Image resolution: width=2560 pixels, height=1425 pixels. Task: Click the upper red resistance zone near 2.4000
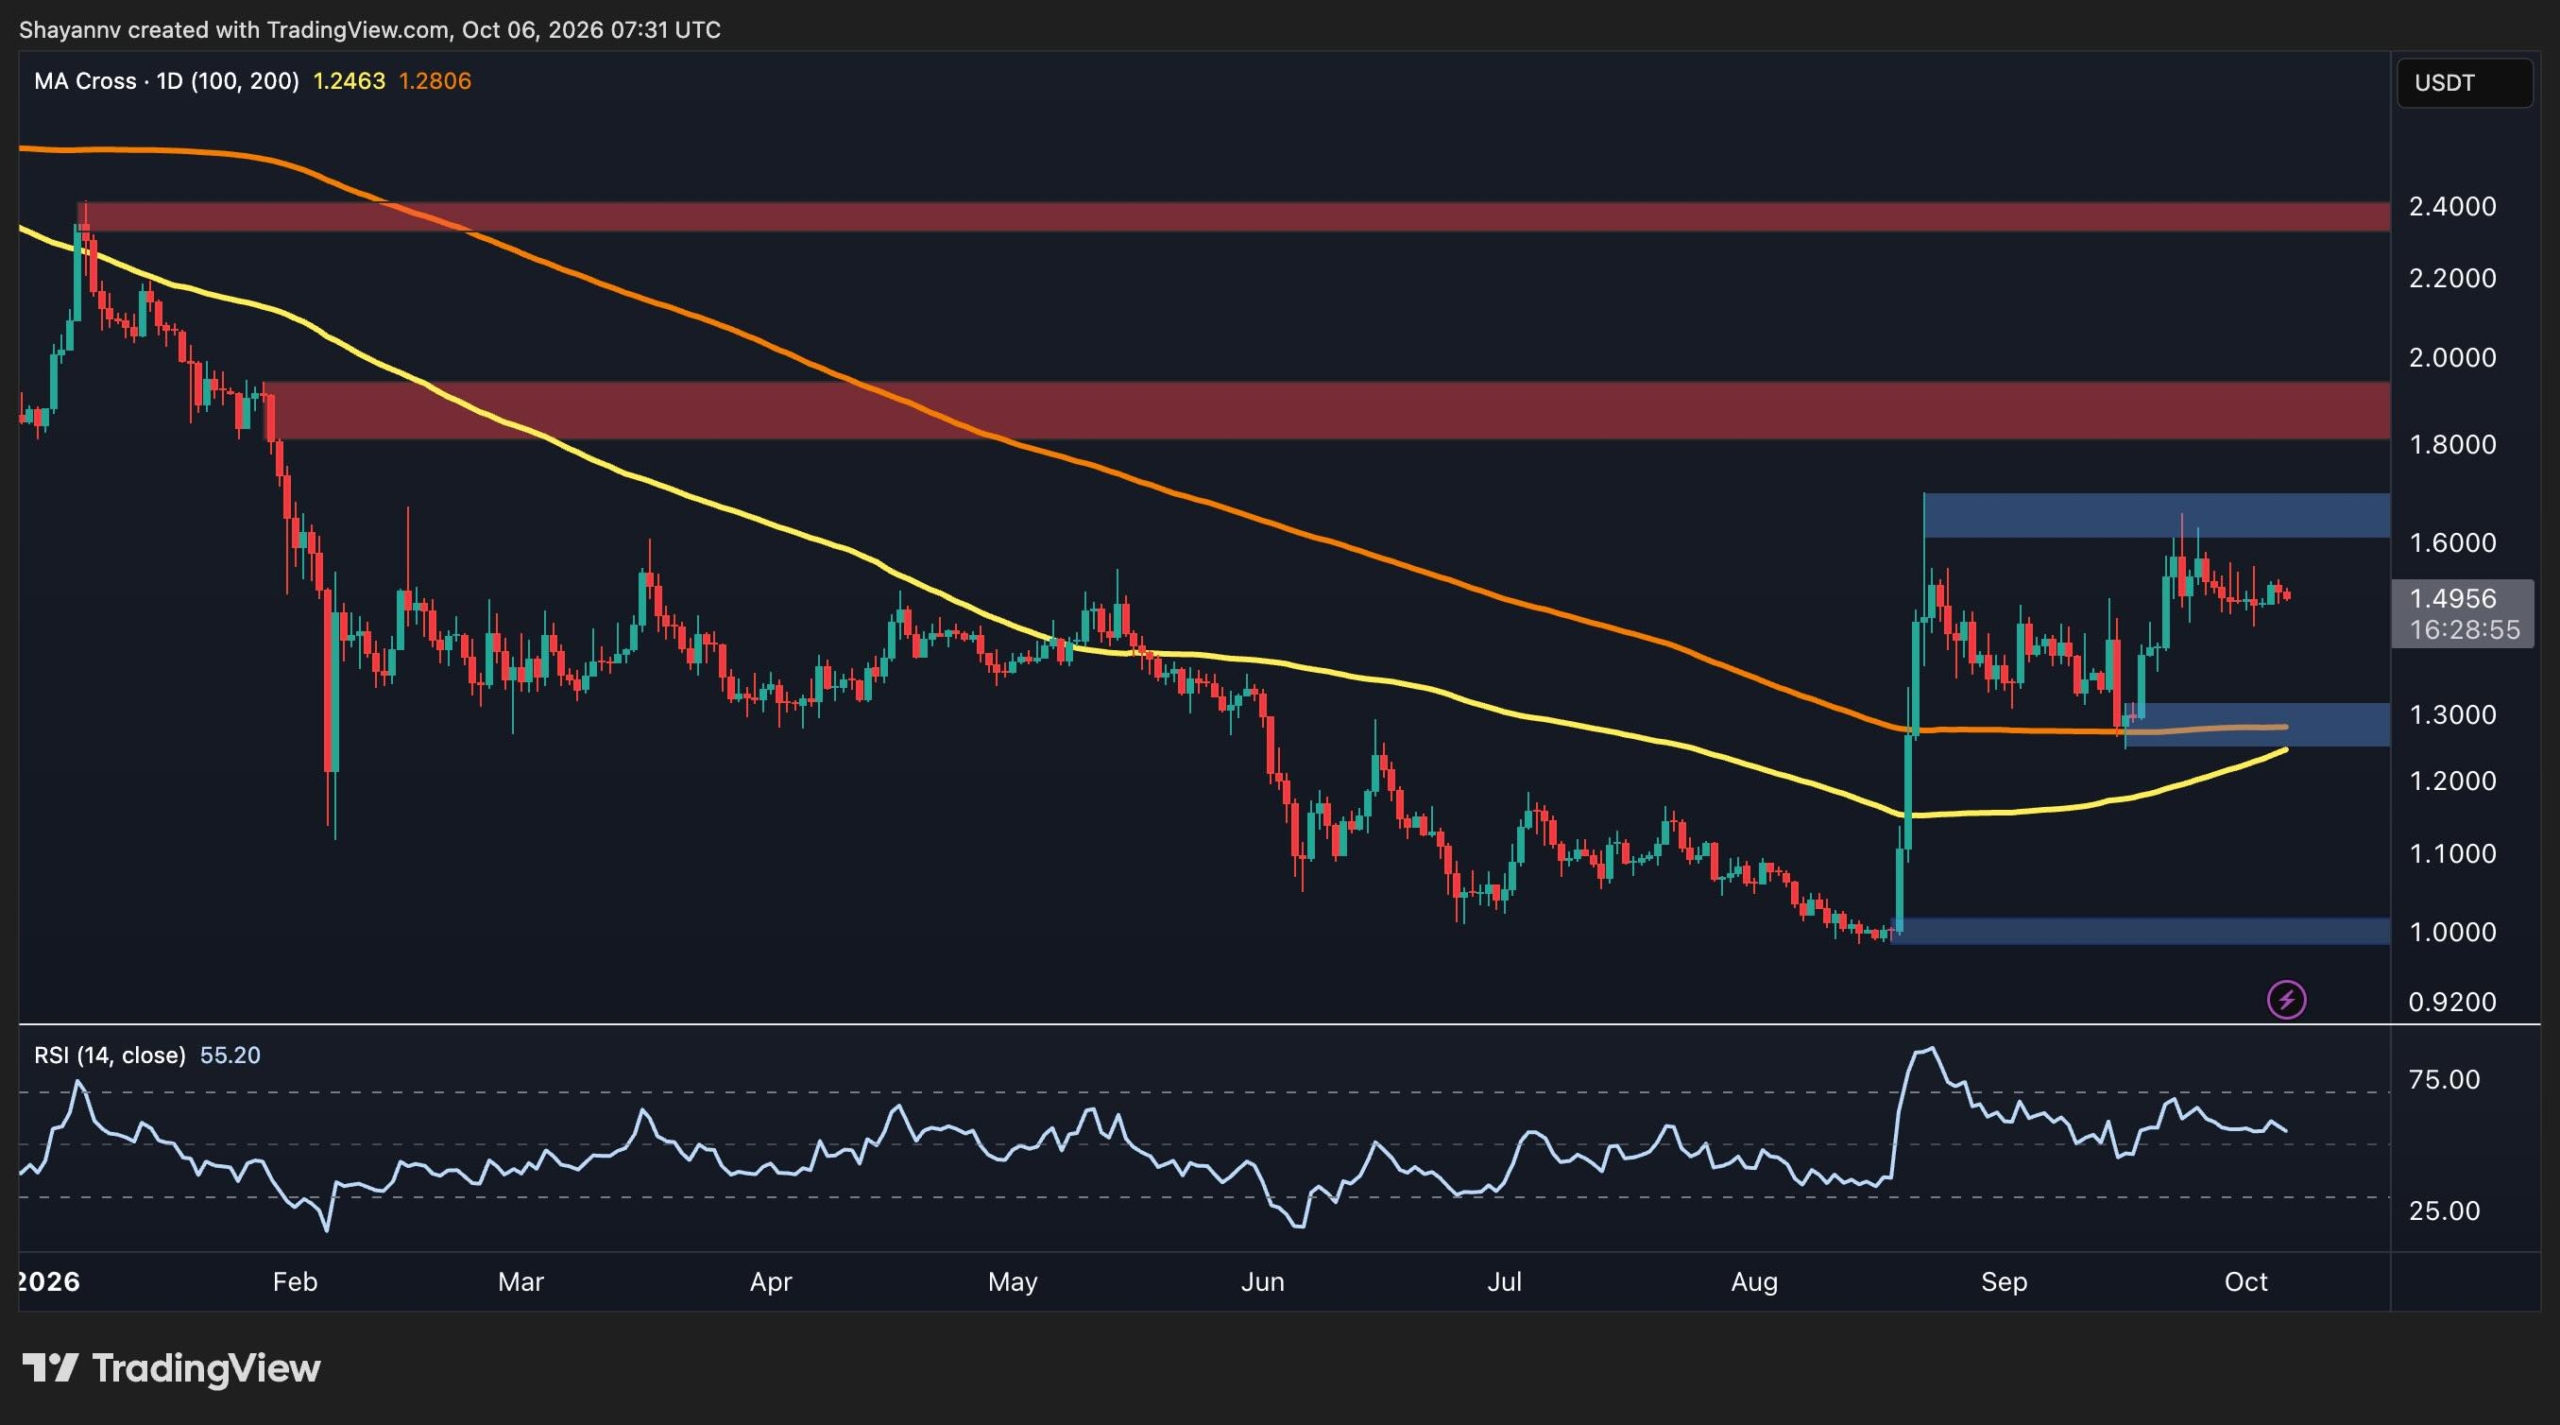pyautogui.click(x=1233, y=216)
